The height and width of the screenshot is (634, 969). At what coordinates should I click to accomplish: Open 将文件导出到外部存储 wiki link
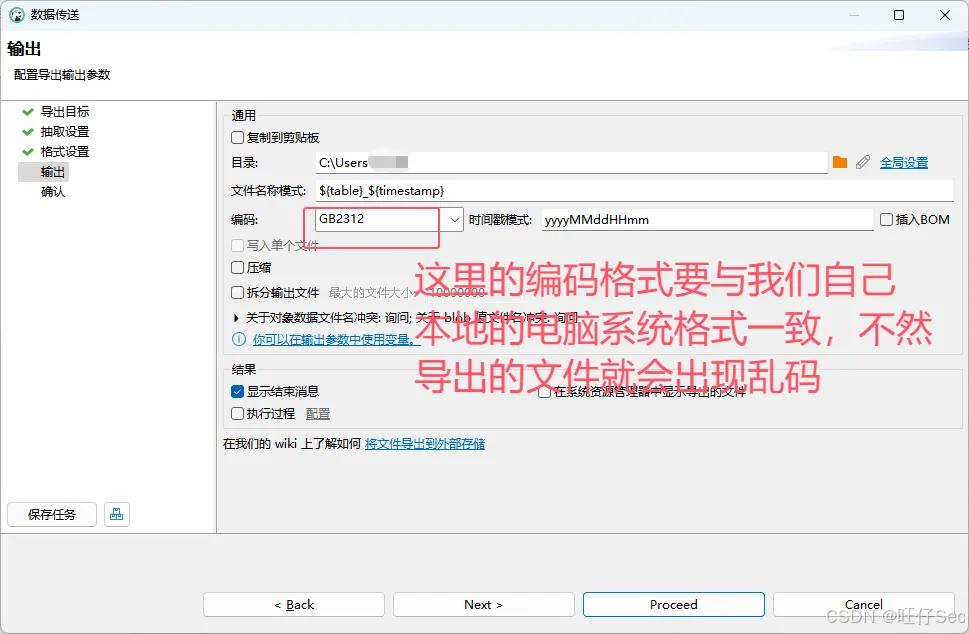425,444
